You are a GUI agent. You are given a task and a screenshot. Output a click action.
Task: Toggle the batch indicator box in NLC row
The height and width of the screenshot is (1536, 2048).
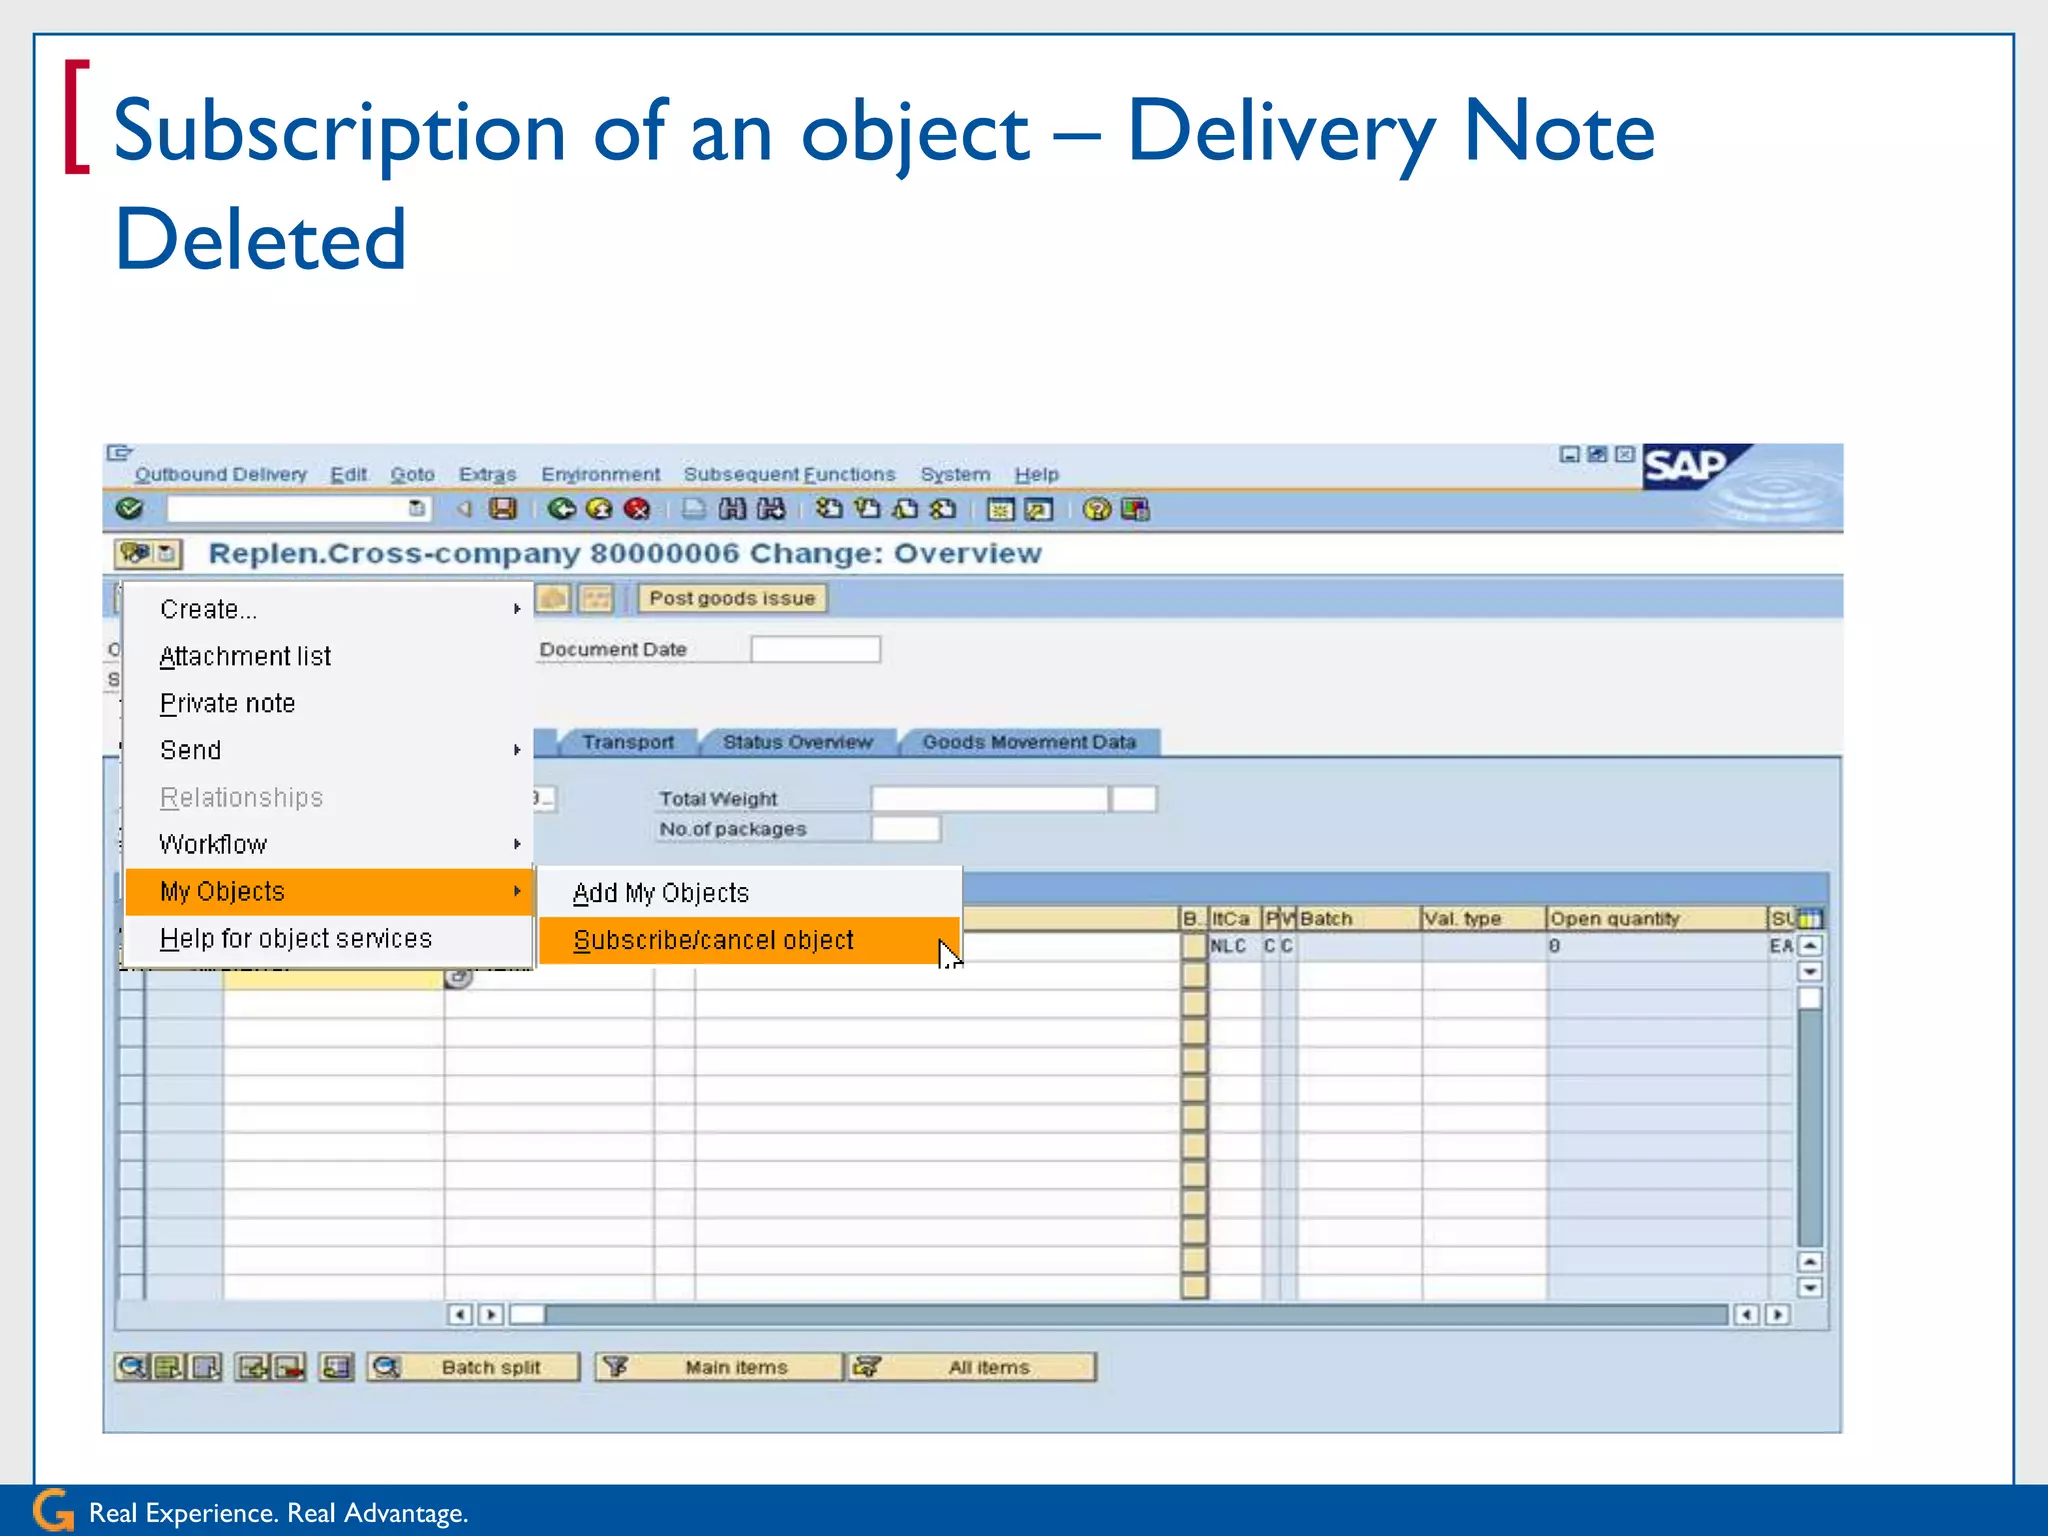point(1194,946)
